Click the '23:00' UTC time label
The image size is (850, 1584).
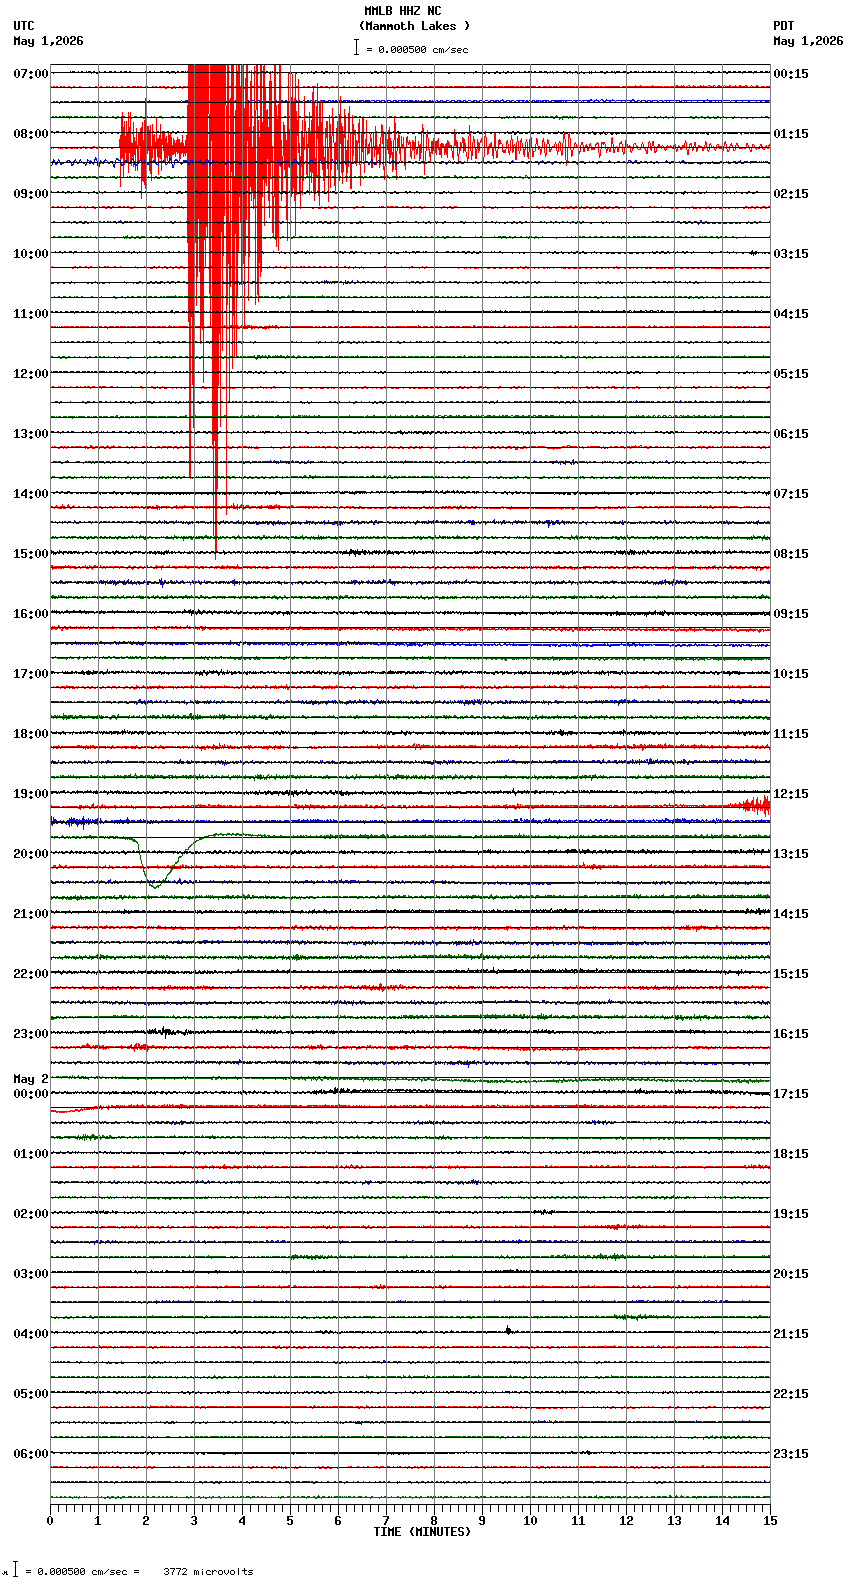click(x=31, y=1034)
